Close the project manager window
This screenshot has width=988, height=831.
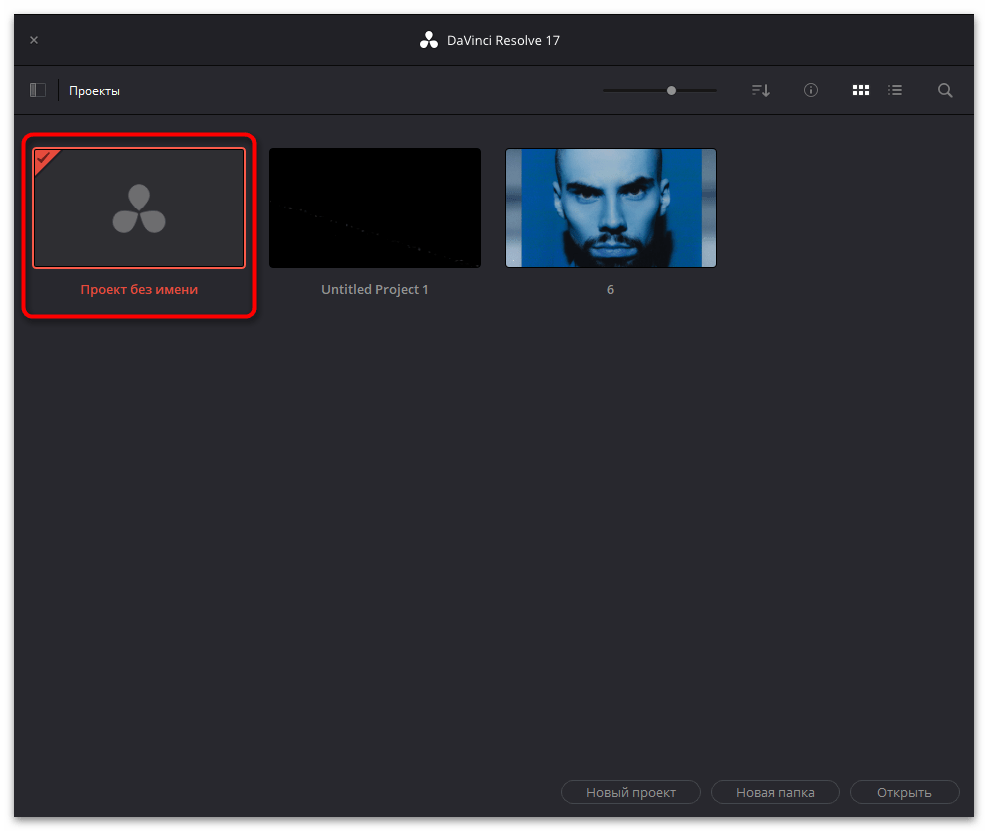(x=34, y=40)
